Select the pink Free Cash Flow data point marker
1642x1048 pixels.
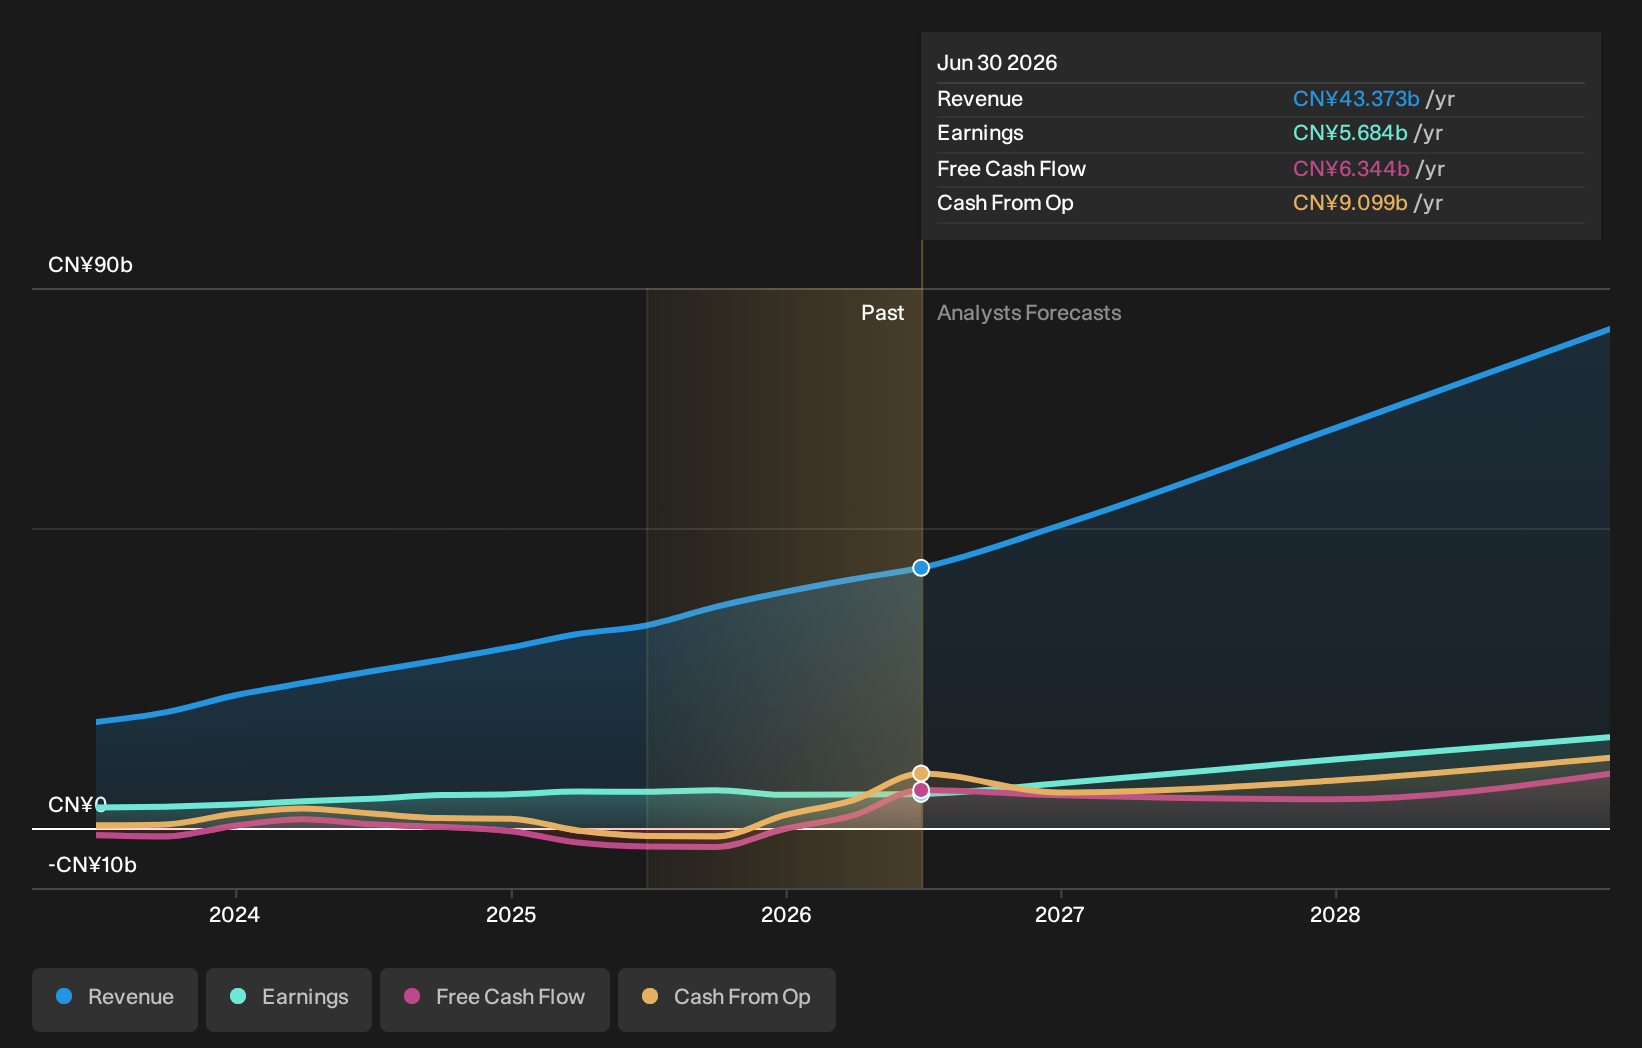pos(921,790)
